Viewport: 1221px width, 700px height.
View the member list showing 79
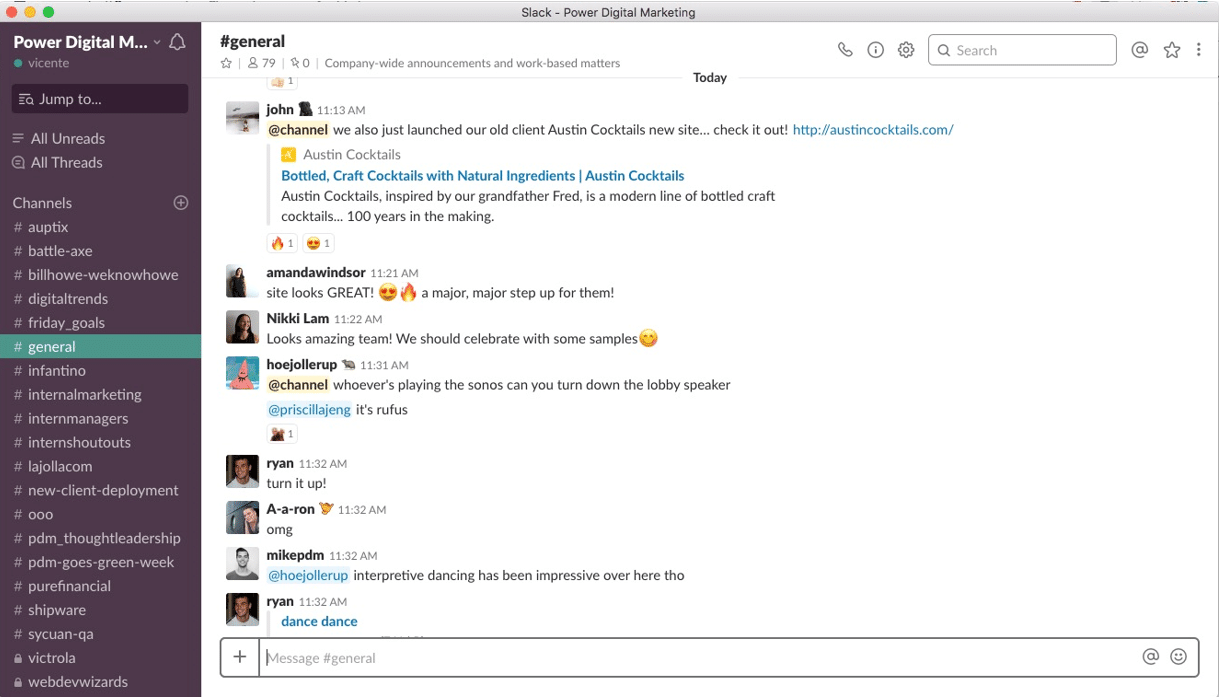(262, 63)
